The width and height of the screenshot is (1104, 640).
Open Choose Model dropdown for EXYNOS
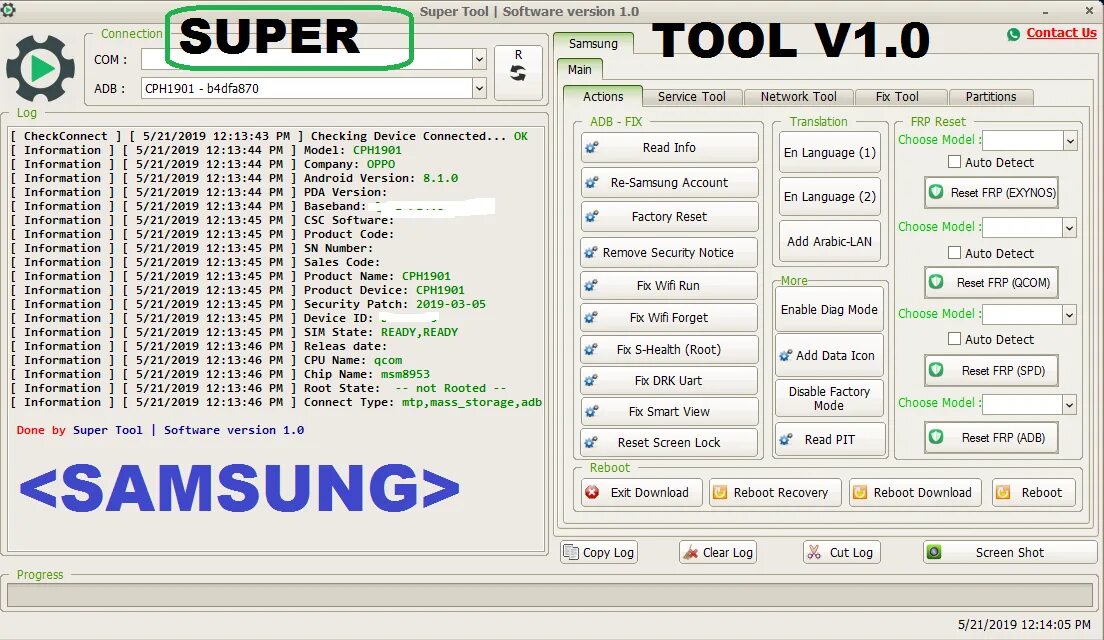pos(1070,140)
